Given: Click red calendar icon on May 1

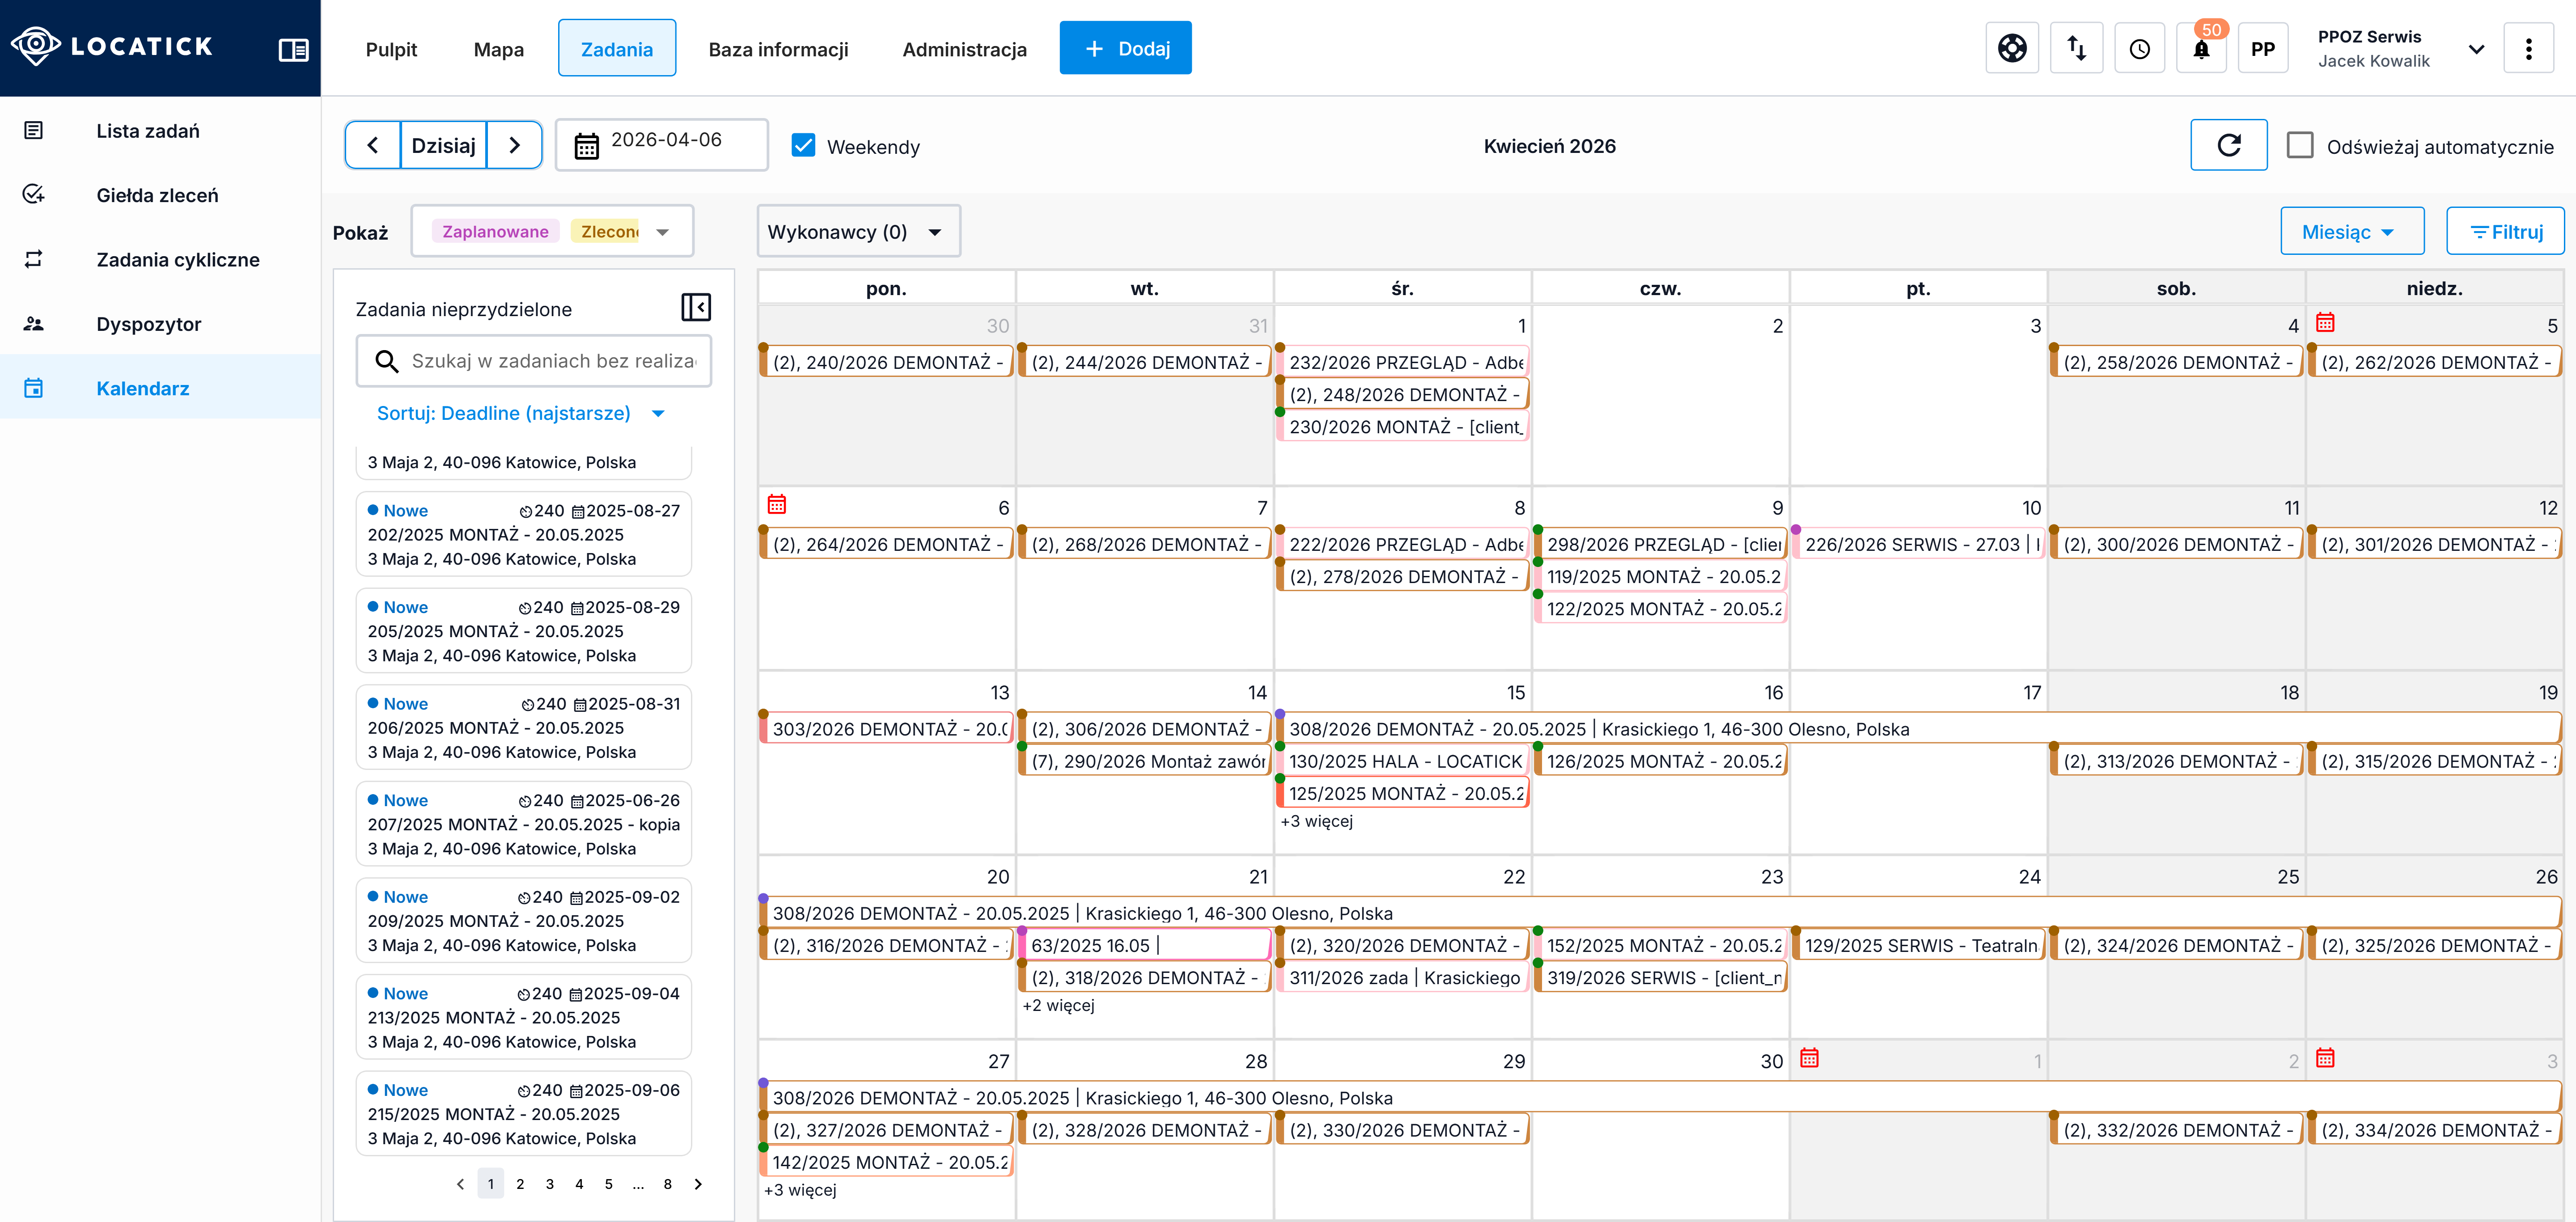Looking at the screenshot, I should [1809, 1057].
